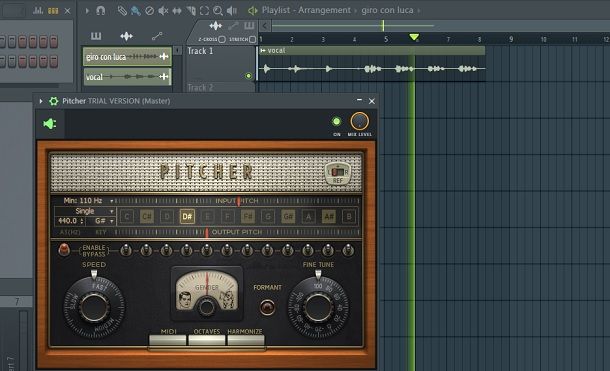Viewport: 610px width, 371px height.
Task: Click the green speaker icon before Playlist title
Action: click(x=252, y=10)
